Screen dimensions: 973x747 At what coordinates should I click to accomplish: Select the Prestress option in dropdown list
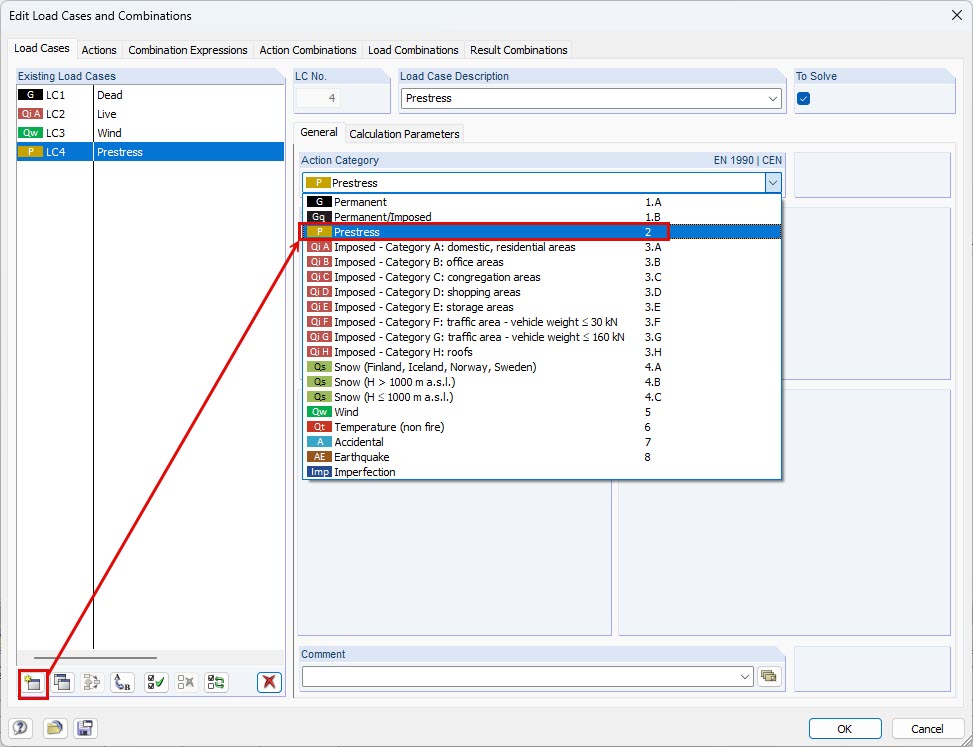pyautogui.click(x=542, y=232)
